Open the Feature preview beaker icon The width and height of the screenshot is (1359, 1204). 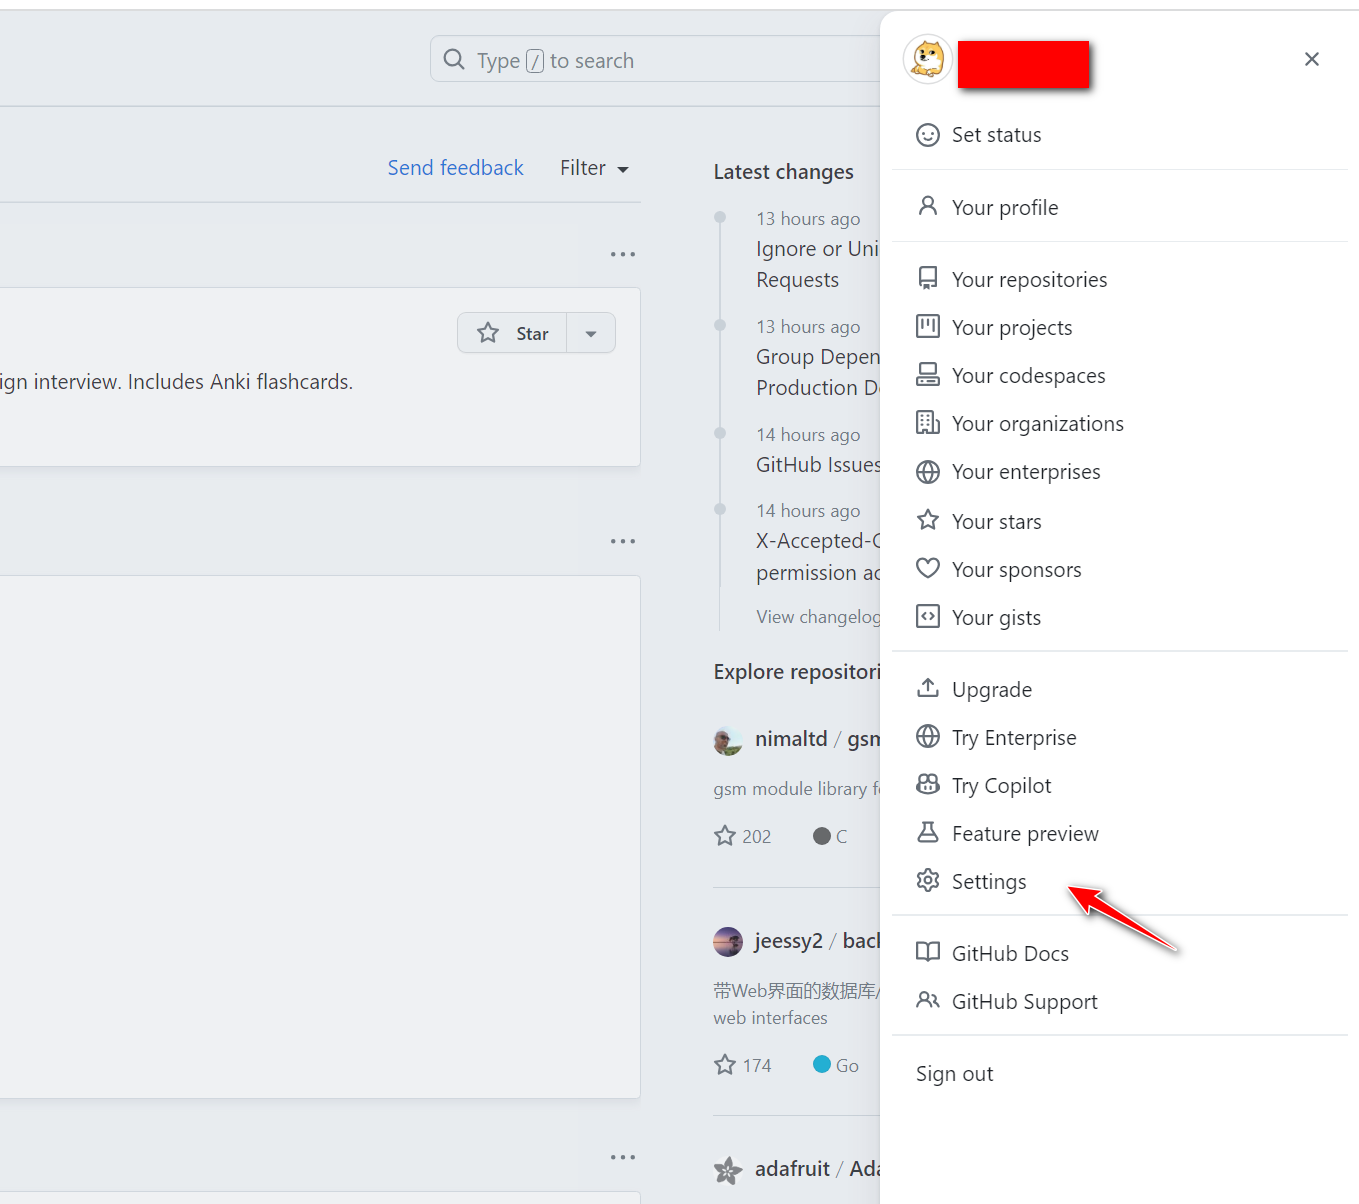(928, 833)
